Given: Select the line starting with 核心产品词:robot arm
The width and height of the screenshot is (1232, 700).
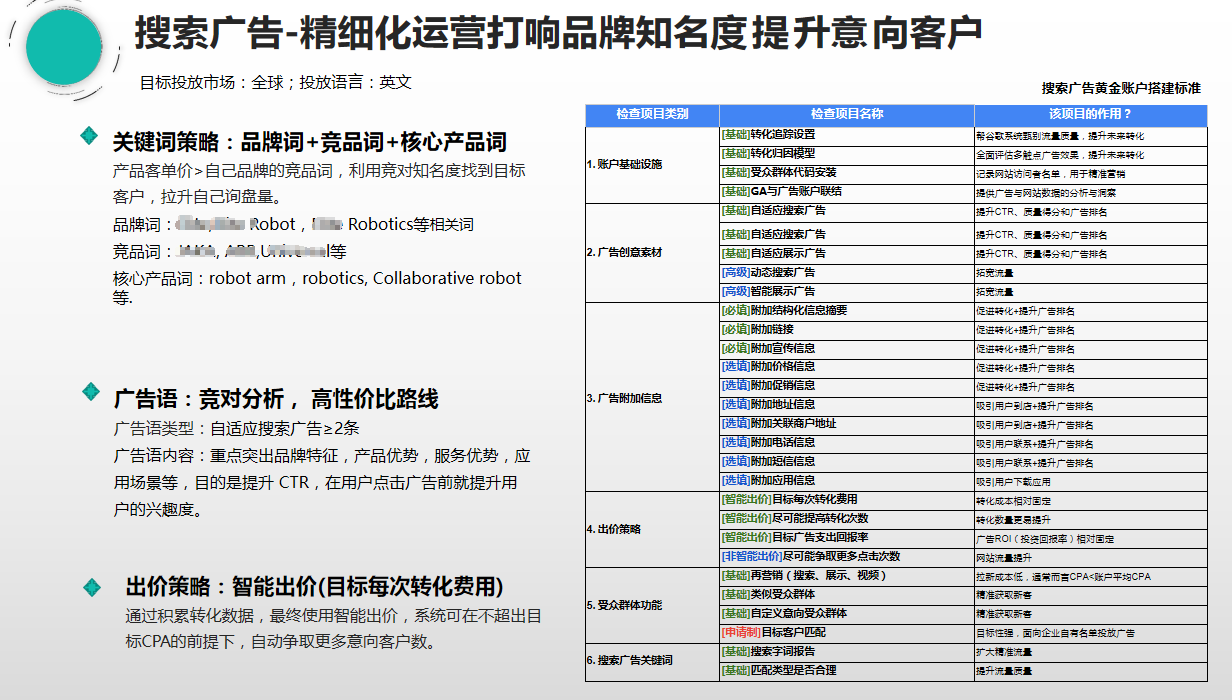Looking at the screenshot, I should (318, 288).
